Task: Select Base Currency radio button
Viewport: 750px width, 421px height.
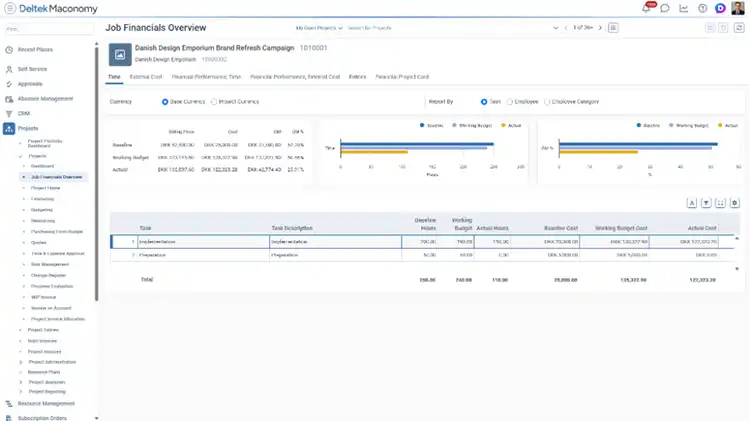Action: 165,102
